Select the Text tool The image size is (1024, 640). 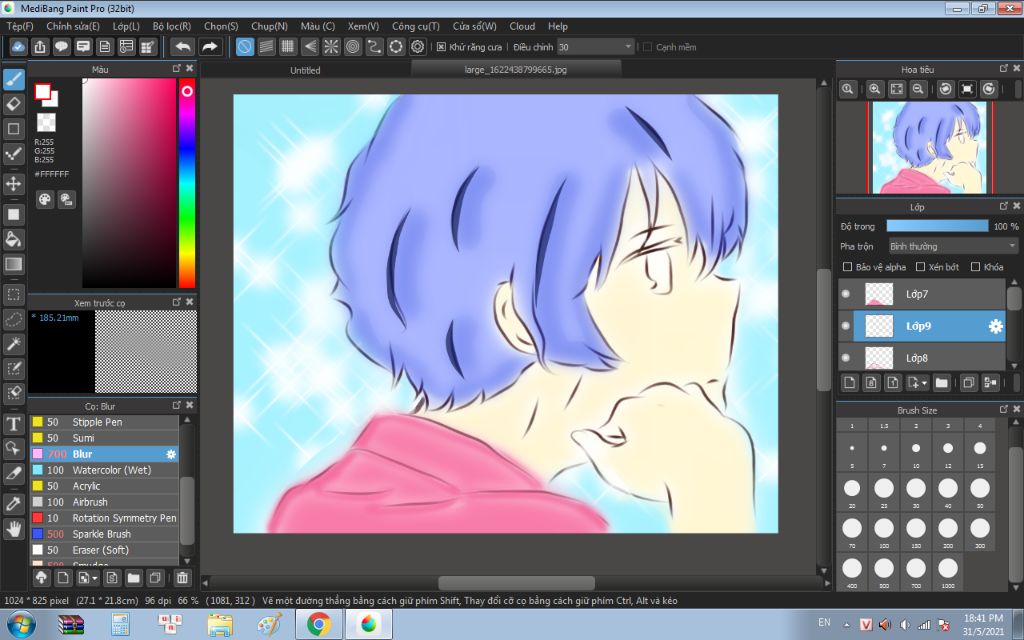14,424
